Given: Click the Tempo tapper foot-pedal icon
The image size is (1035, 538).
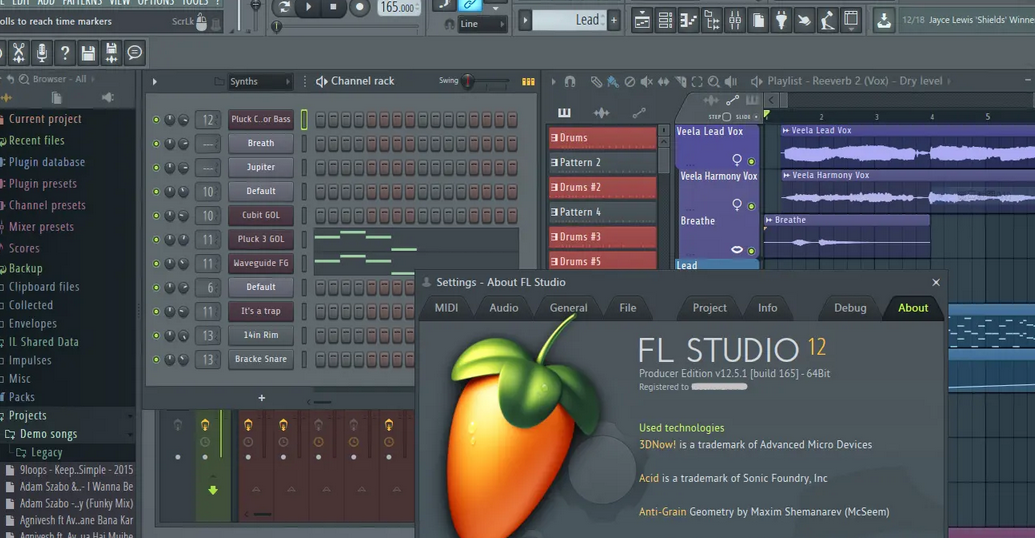Looking at the screenshot, I should click(x=828, y=20).
